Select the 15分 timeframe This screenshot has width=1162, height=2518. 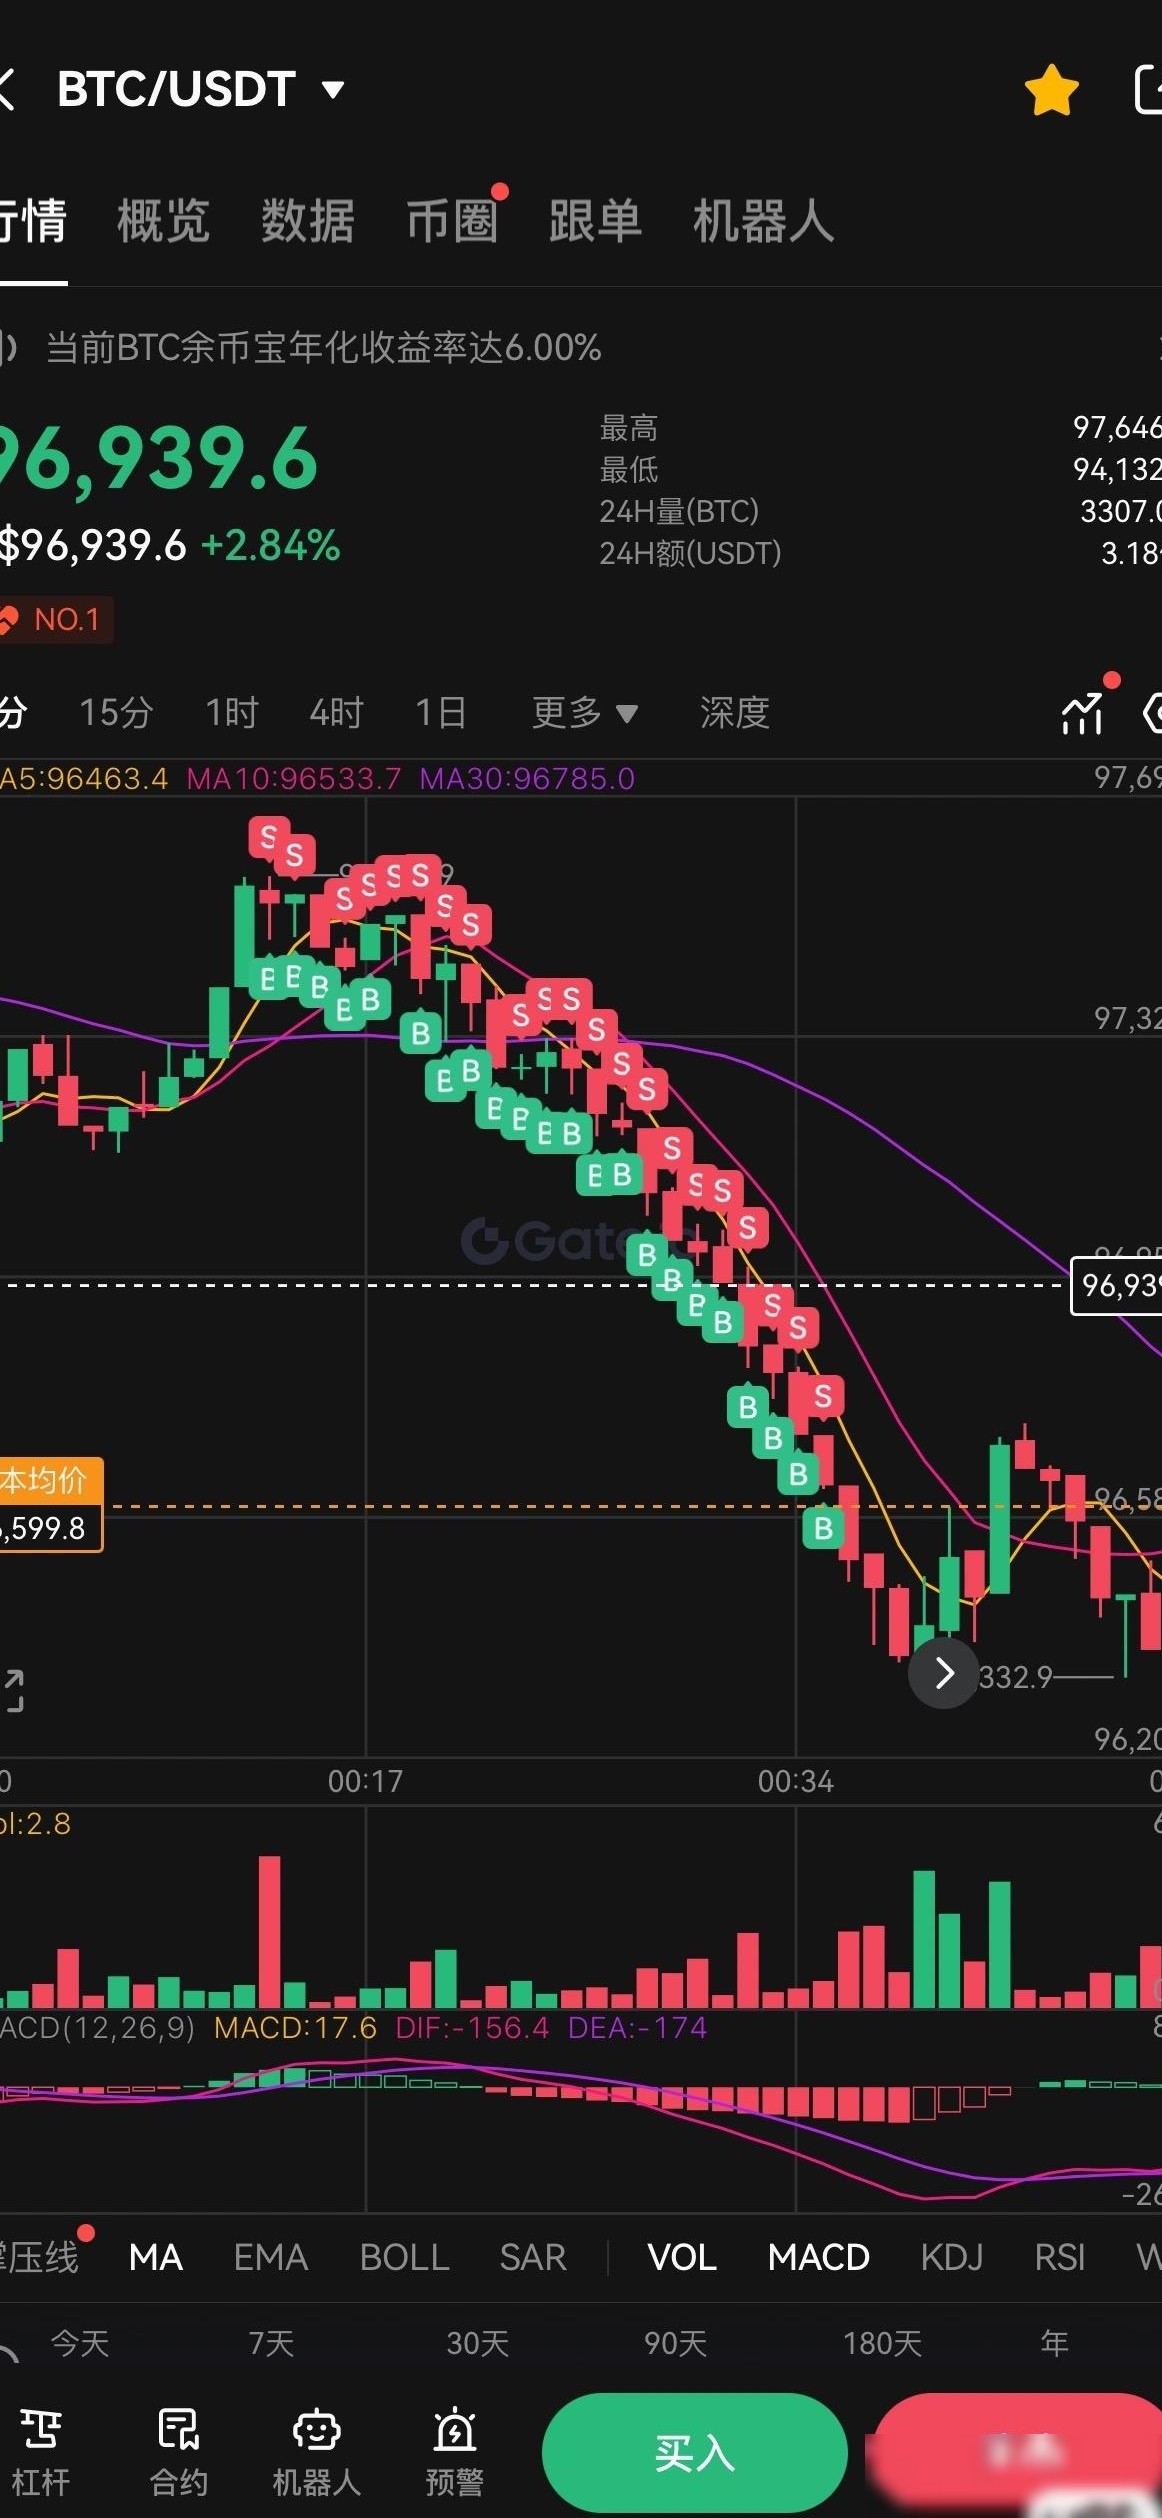pyautogui.click(x=116, y=713)
